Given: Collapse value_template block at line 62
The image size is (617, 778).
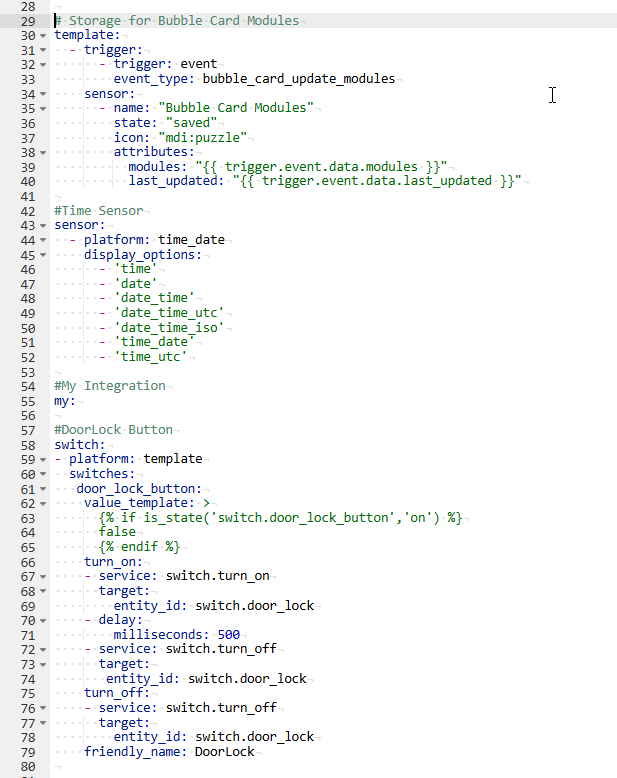Looking at the screenshot, I should coord(43,504).
